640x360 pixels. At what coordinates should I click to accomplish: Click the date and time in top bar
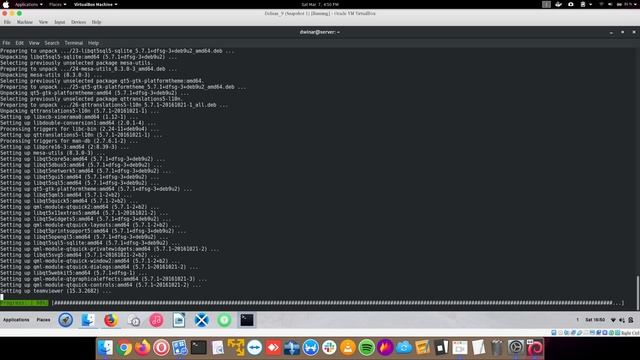tap(320, 4)
